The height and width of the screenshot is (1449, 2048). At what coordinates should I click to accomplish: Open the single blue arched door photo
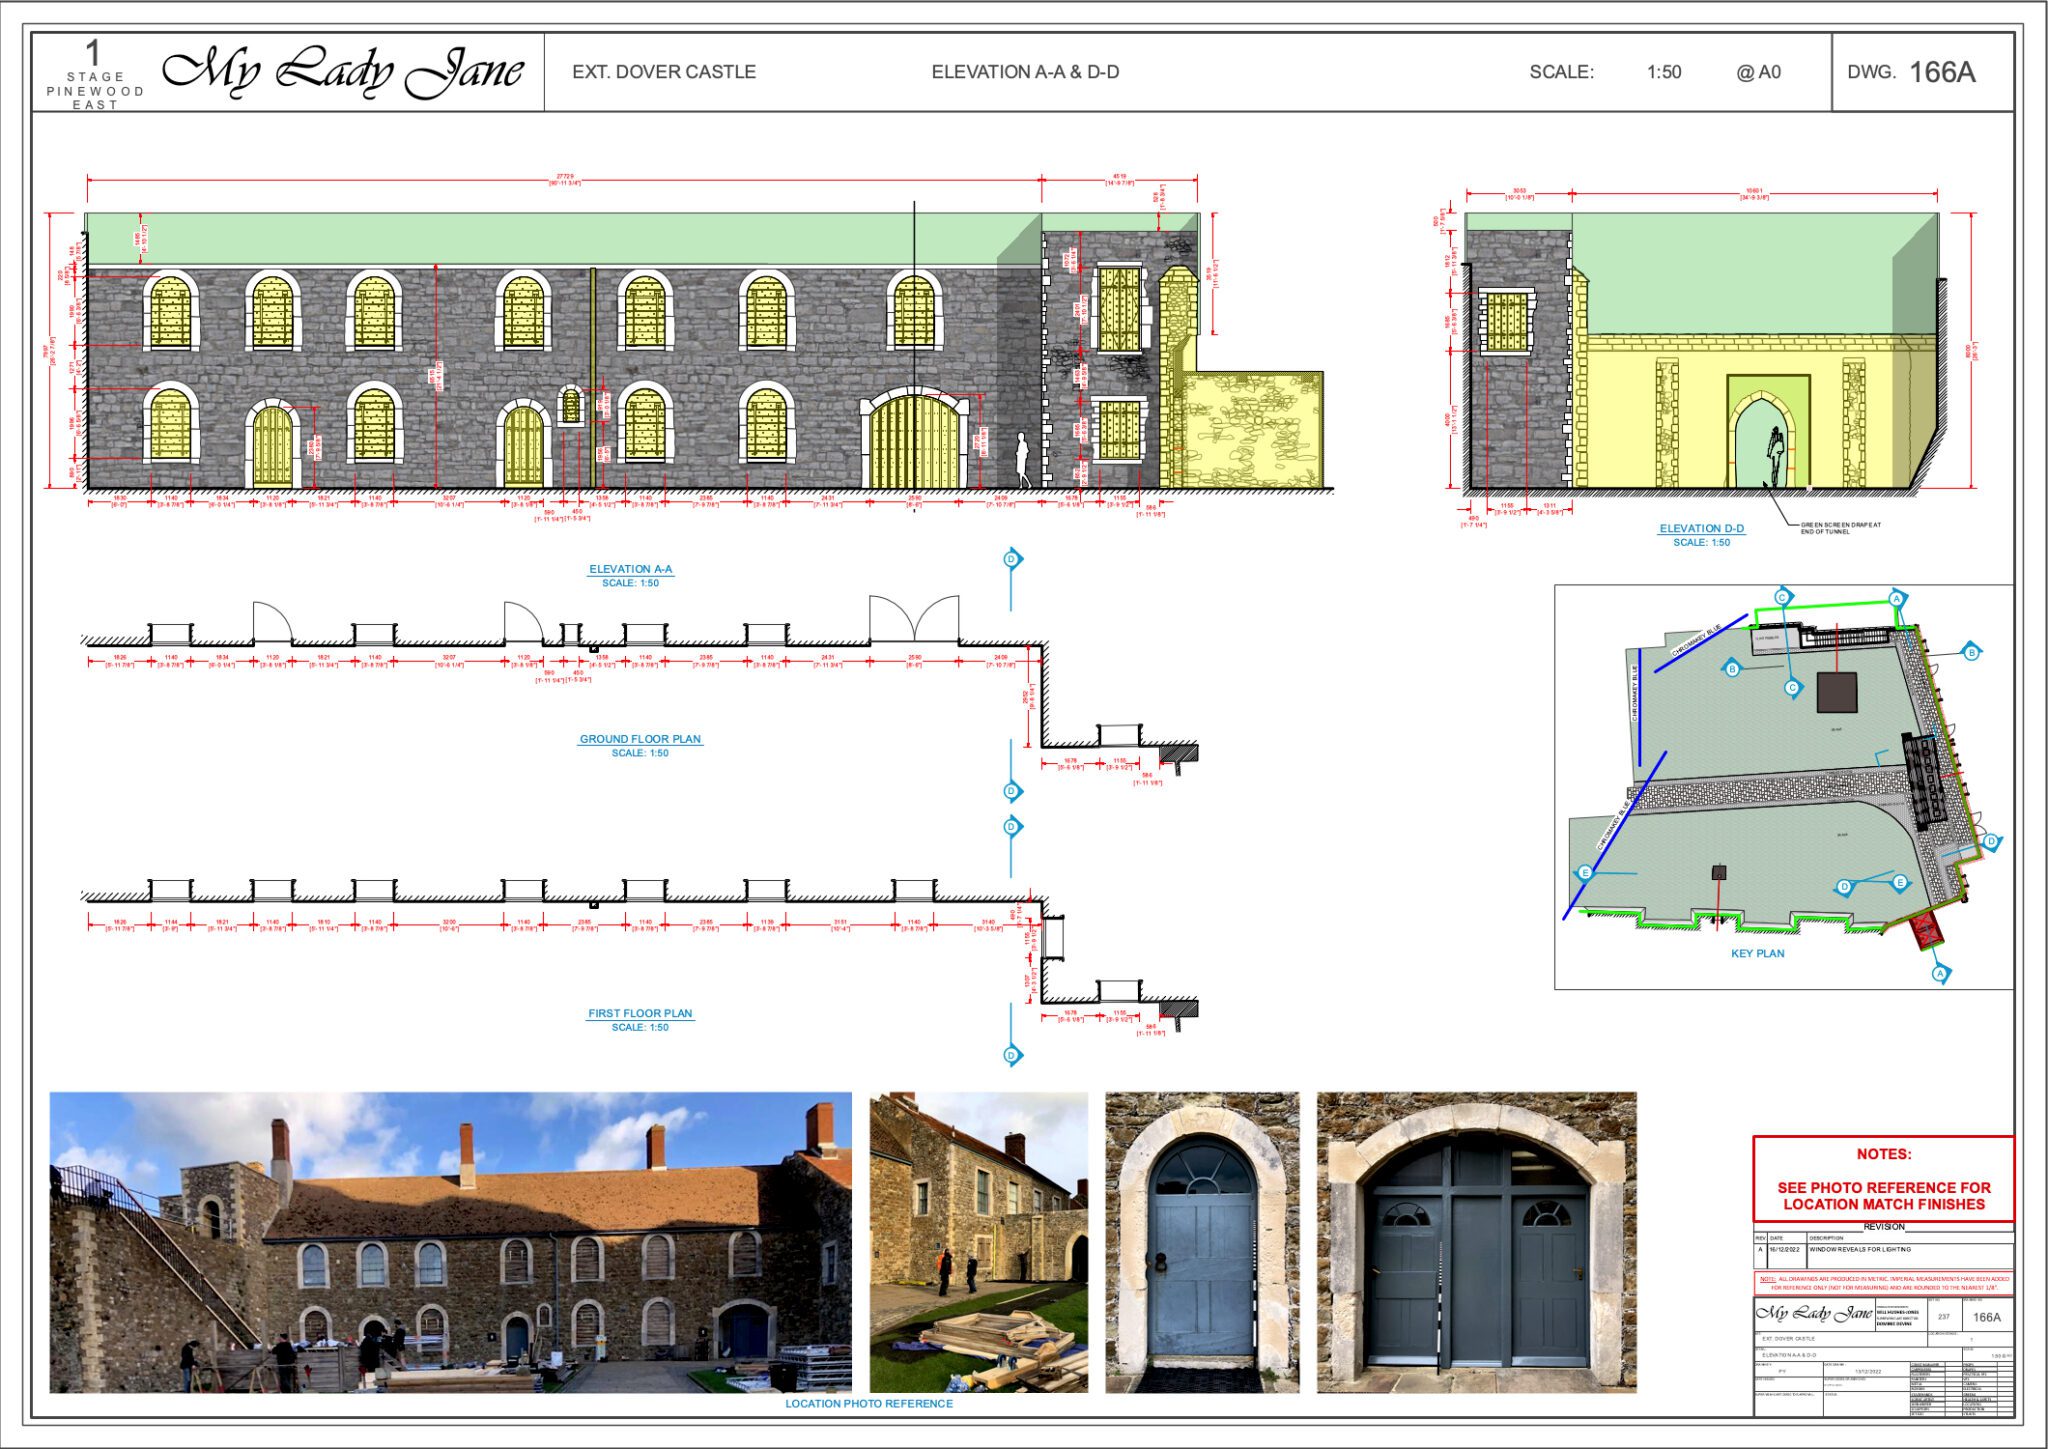[x=1202, y=1242]
